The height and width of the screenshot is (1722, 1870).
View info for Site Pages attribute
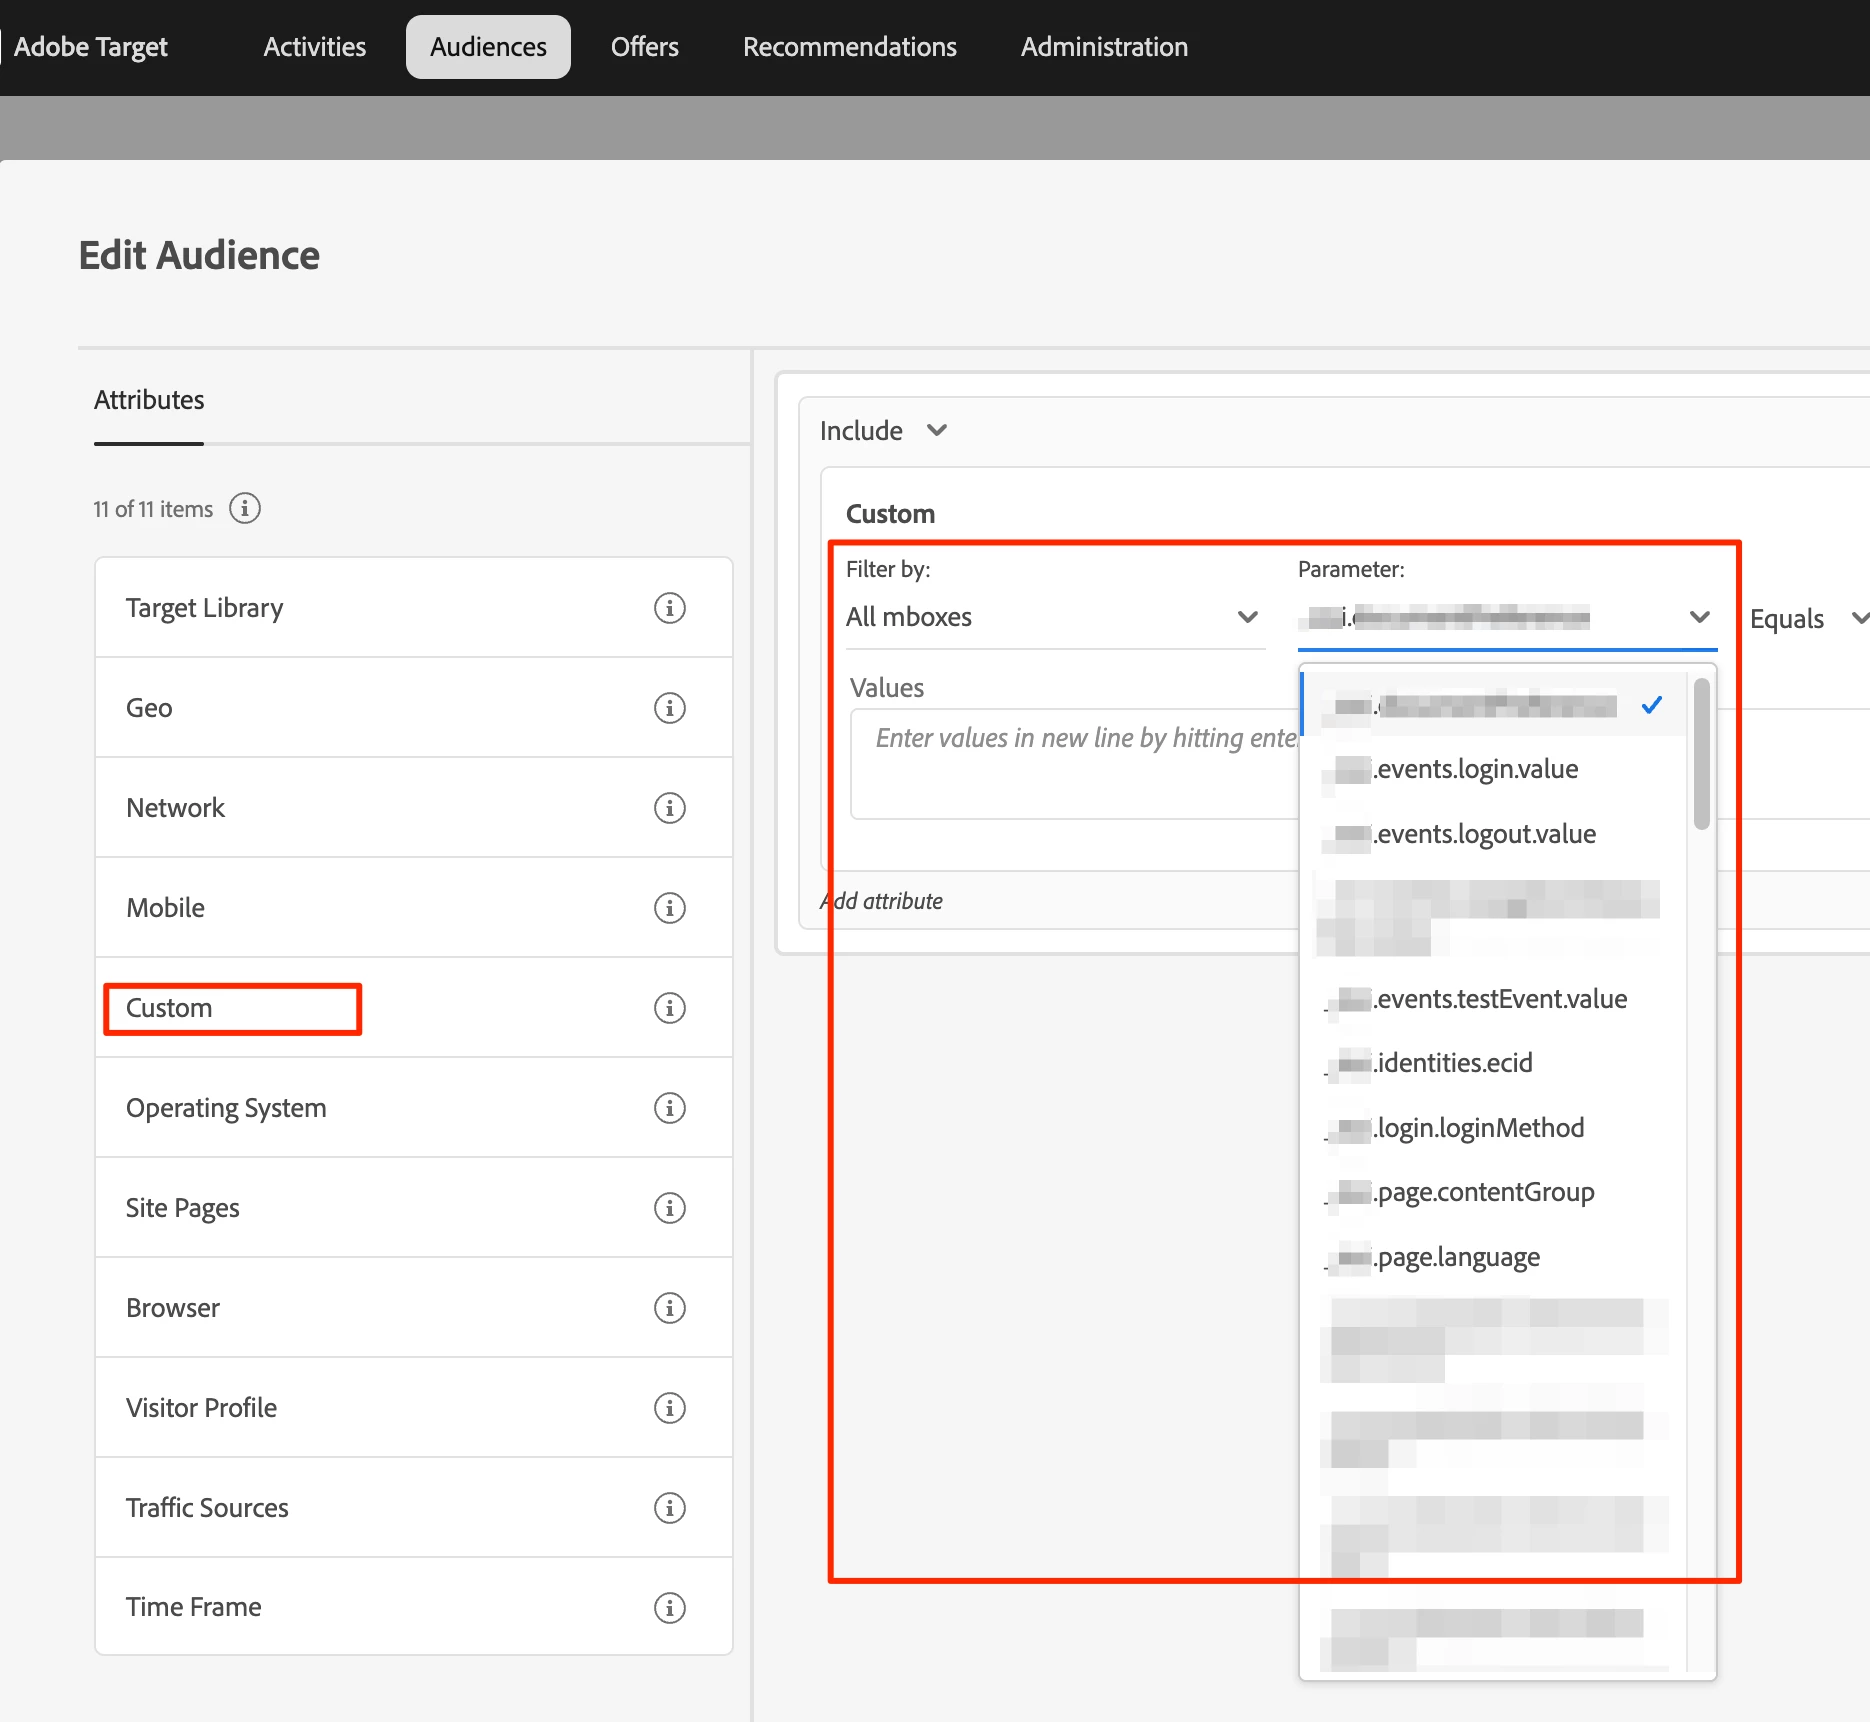(669, 1208)
